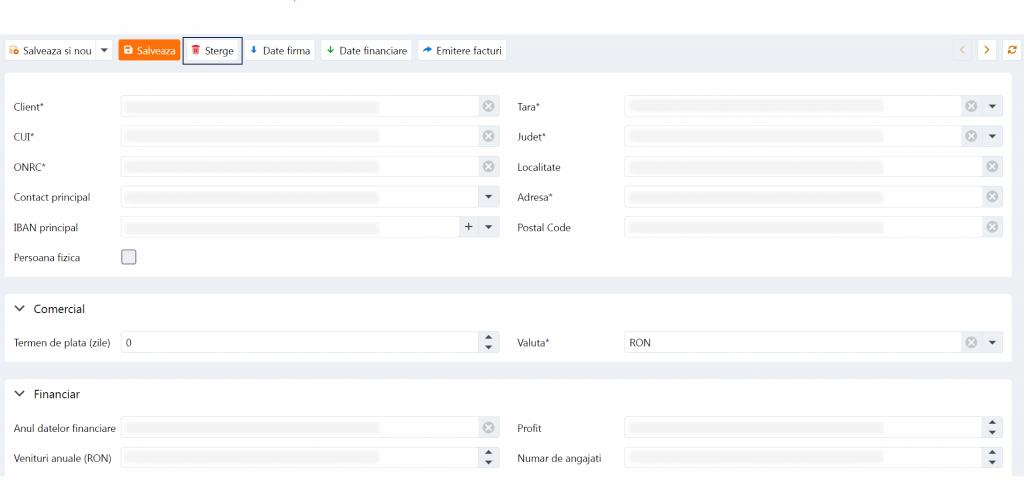This screenshot has width=1024, height=497.
Task: Clear the Valuta RON selection
Action: 970,343
